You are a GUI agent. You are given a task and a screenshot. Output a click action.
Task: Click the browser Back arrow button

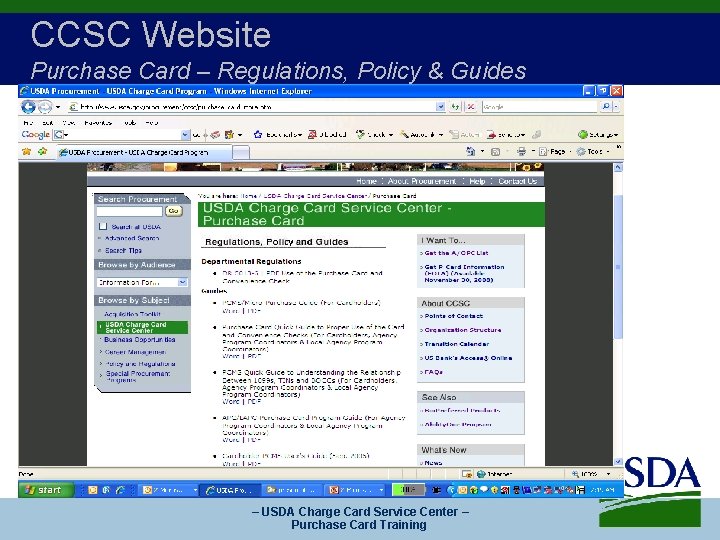pos(28,107)
